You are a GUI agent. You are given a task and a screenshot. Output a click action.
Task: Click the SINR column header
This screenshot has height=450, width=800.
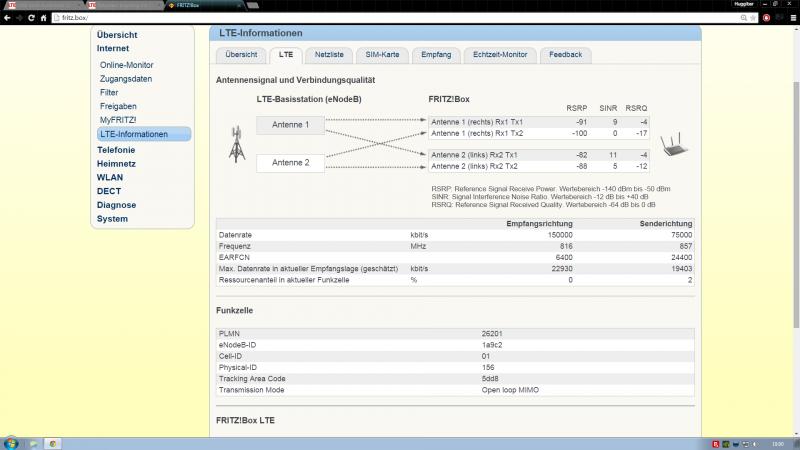[x=608, y=108]
